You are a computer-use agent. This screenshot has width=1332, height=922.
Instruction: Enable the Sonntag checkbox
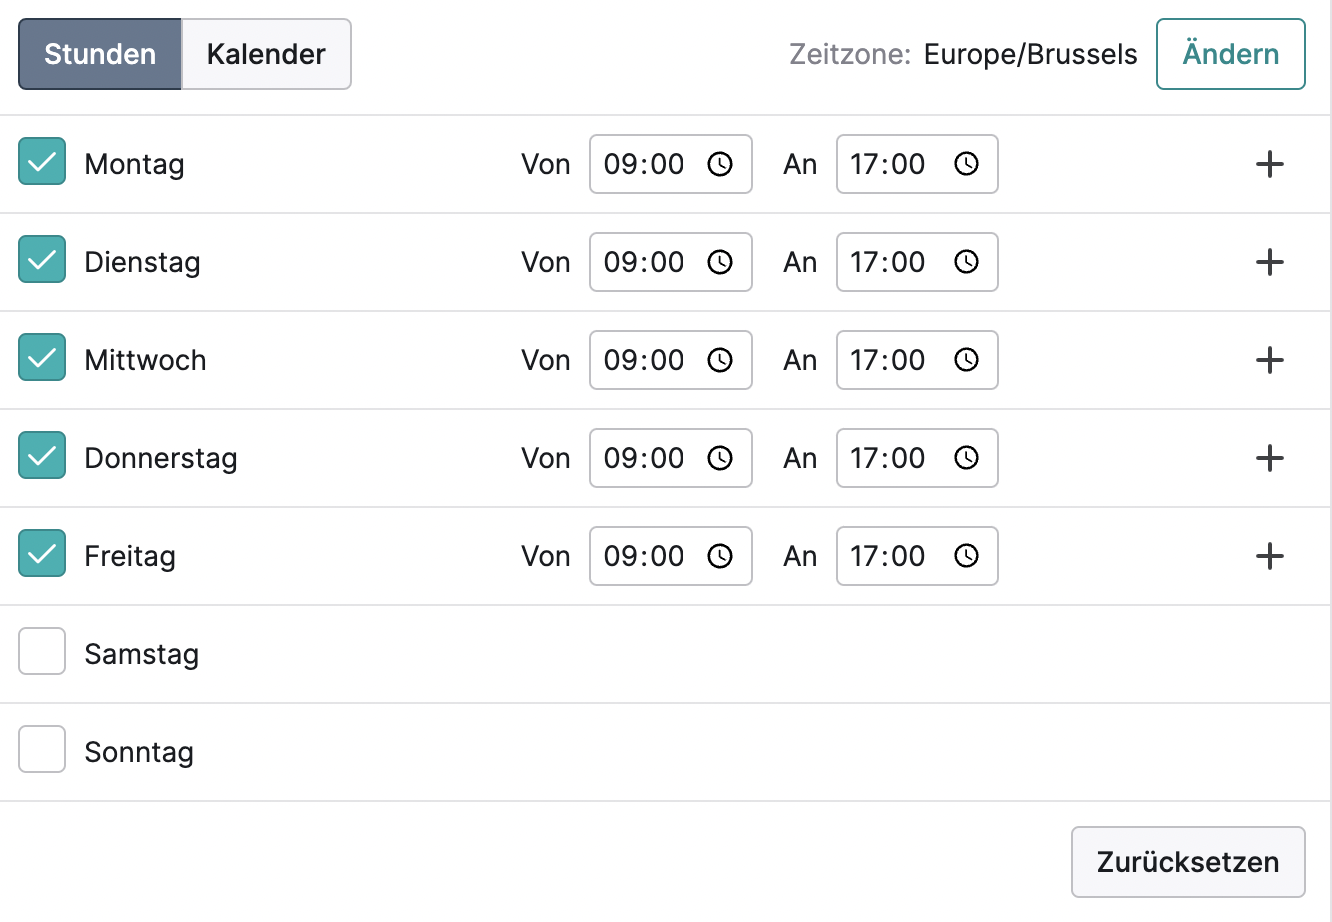[x=42, y=750]
